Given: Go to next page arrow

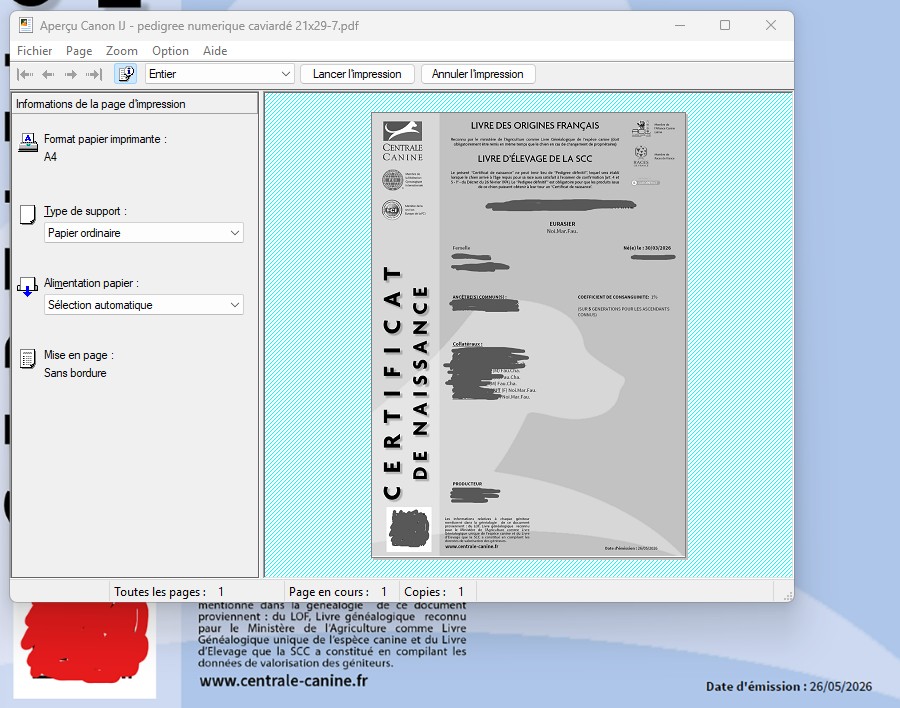Looking at the screenshot, I should click(71, 74).
